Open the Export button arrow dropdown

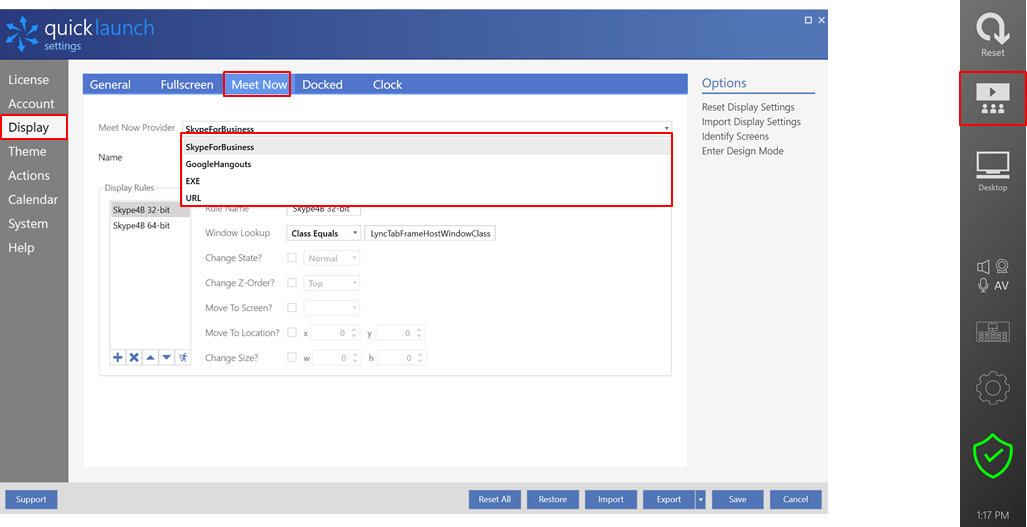coord(701,500)
